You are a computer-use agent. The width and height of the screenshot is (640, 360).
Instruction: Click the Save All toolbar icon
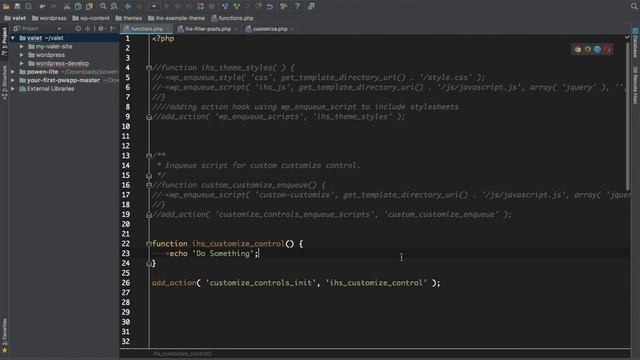(18, 6)
